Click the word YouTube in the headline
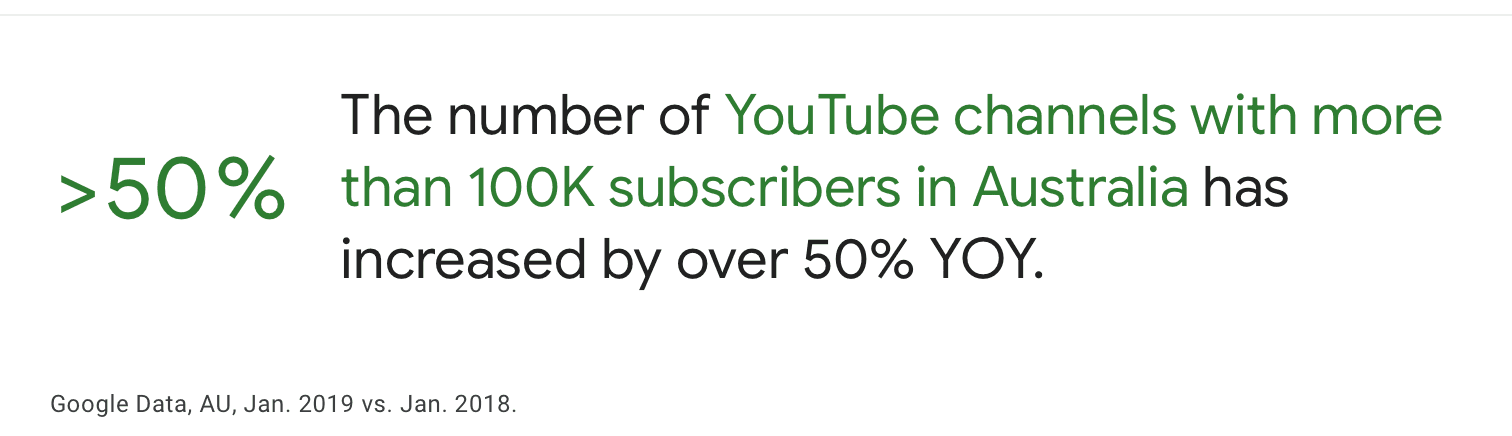The width and height of the screenshot is (1512, 436). coord(831,117)
